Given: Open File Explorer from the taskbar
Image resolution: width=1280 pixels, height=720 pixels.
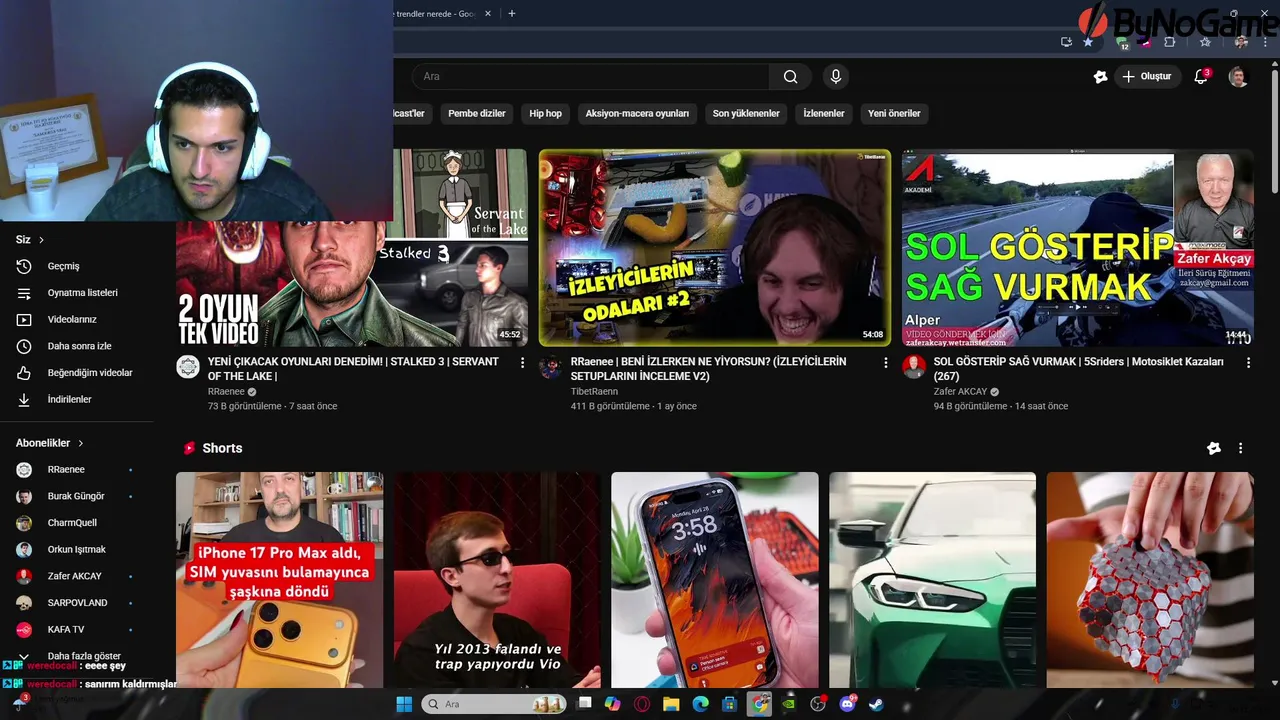Looking at the screenshot, I should (671, 704).
